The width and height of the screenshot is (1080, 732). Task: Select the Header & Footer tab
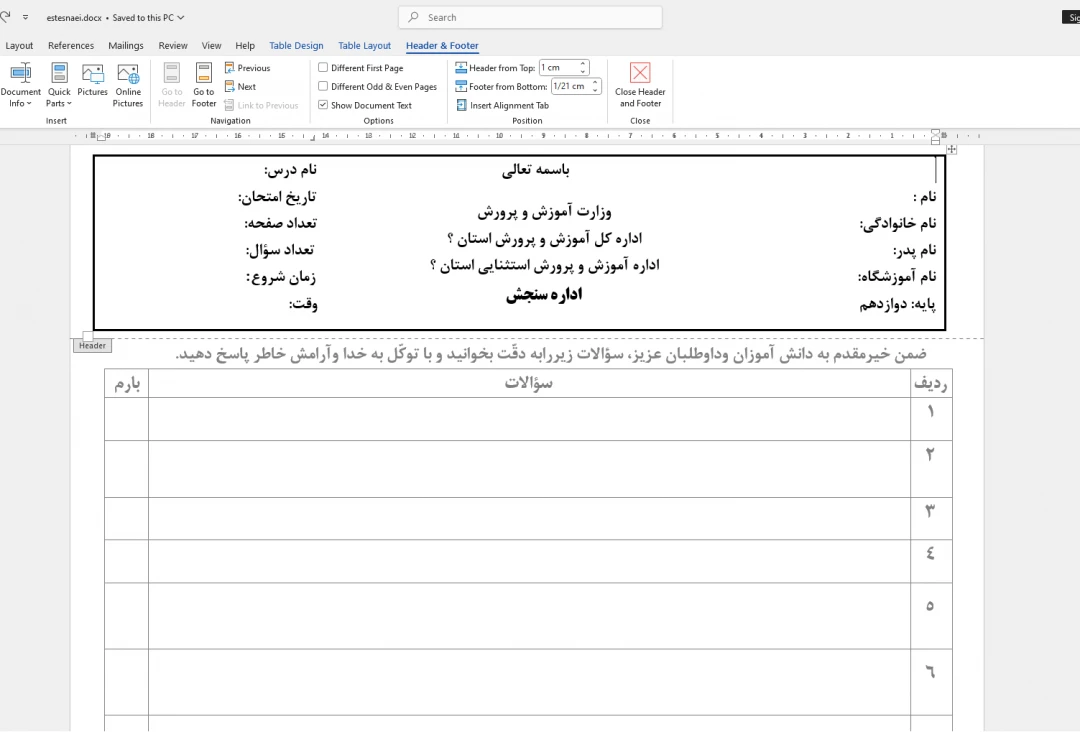pyautogui.click(x=442, y=45)
